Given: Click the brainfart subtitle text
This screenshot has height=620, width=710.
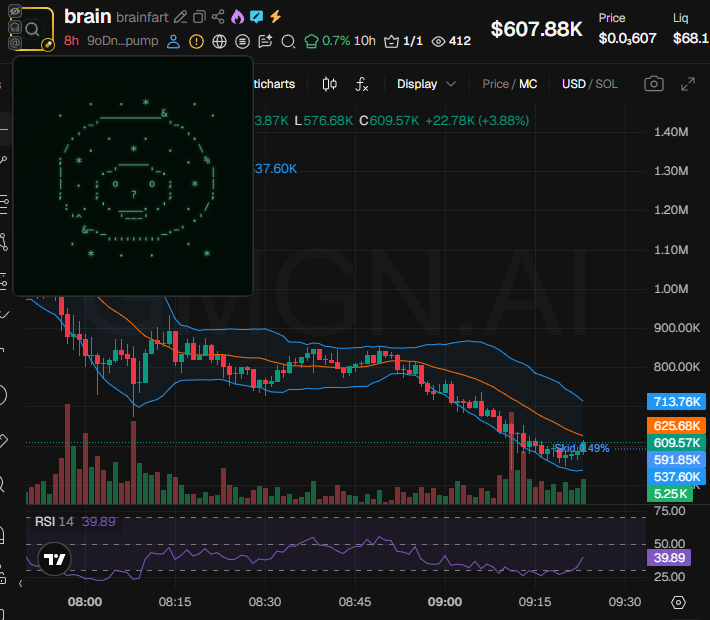Looking at the screenshot, I should tap(142, 17).
